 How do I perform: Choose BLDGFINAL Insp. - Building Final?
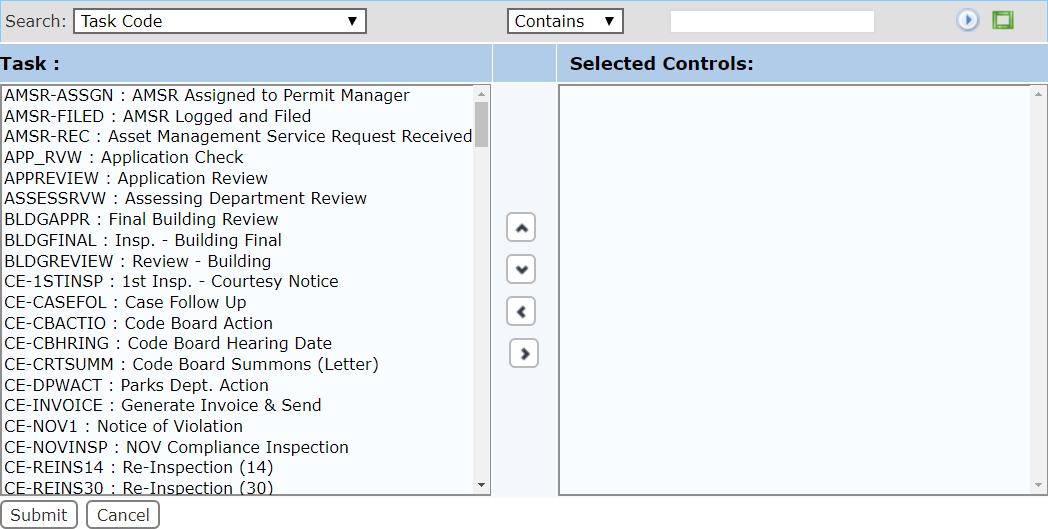click(x=143, y=241)
